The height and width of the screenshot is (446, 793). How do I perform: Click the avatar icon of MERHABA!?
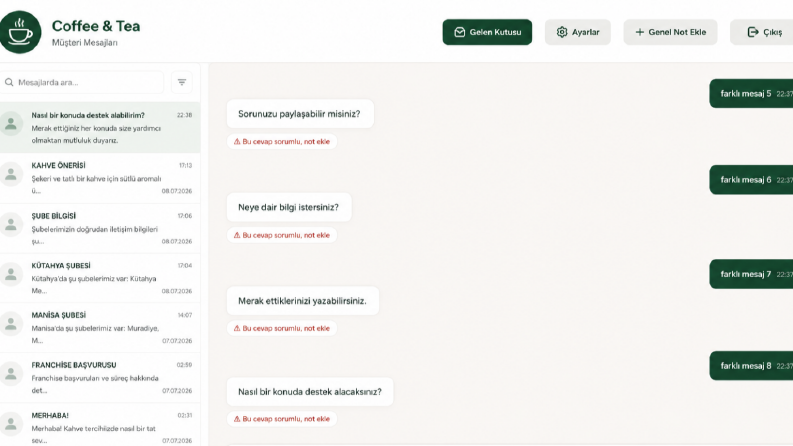click(x=11, y=423)
